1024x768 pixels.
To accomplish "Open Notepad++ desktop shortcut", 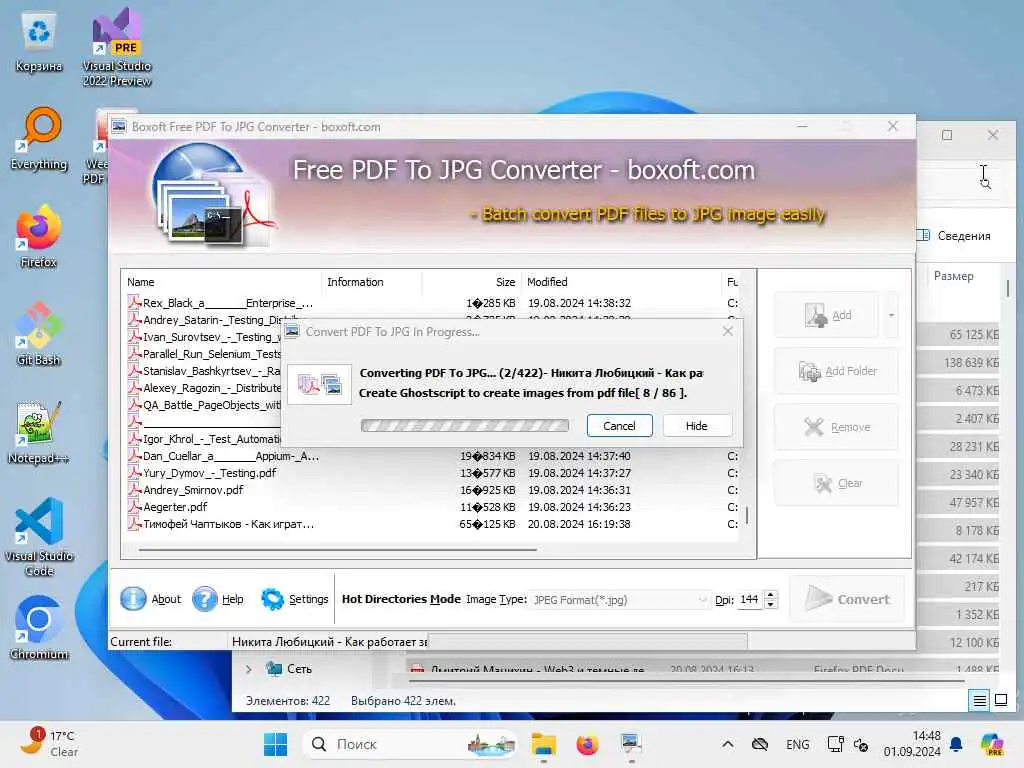I will [39, 432].
